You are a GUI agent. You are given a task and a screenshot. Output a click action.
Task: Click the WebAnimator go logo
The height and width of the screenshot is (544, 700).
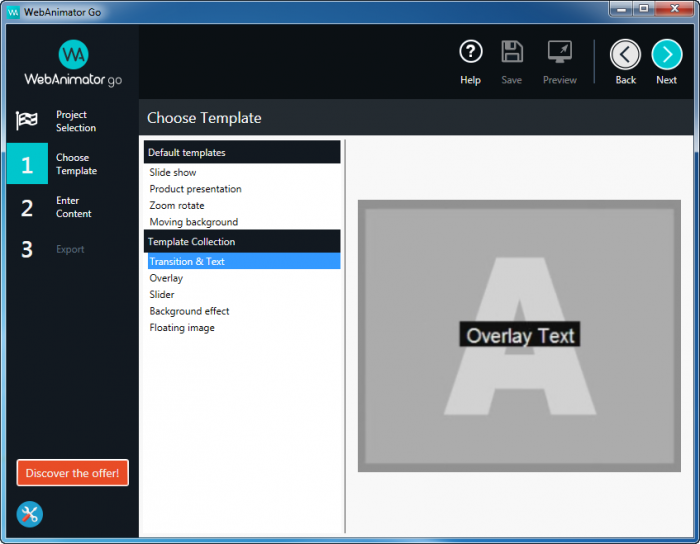(73, 63)
